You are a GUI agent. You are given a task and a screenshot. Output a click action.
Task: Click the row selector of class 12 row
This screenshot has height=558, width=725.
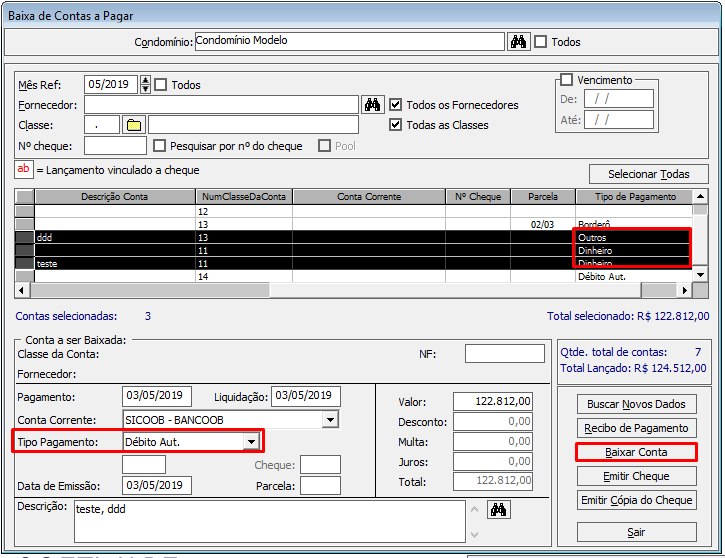pos(25,212)
